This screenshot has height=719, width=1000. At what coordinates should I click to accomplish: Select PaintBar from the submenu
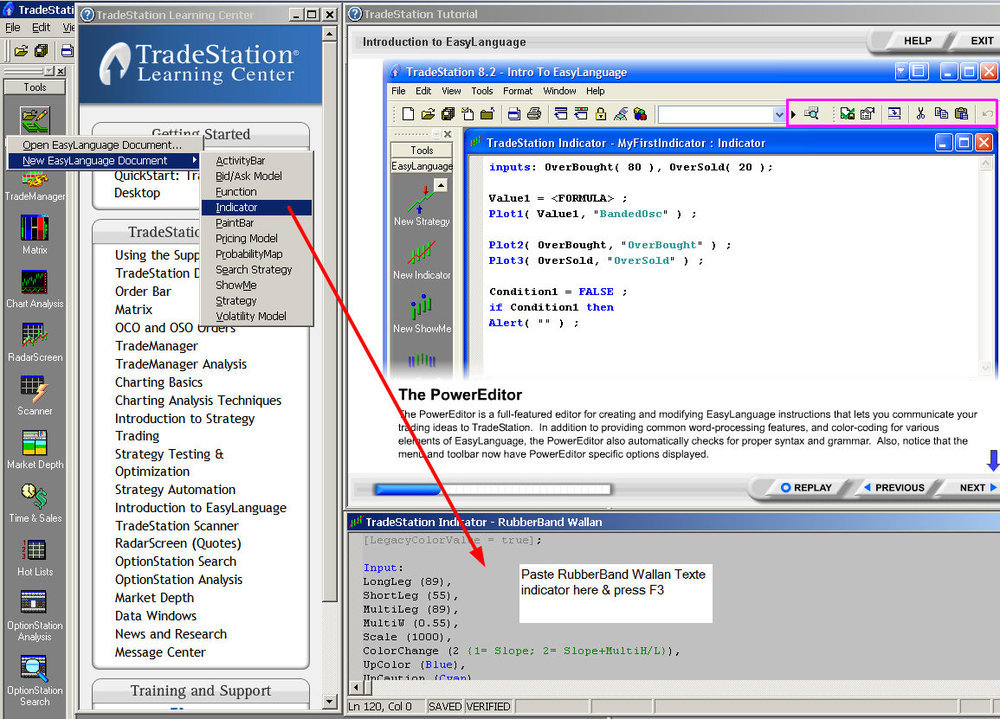point(256,223)
